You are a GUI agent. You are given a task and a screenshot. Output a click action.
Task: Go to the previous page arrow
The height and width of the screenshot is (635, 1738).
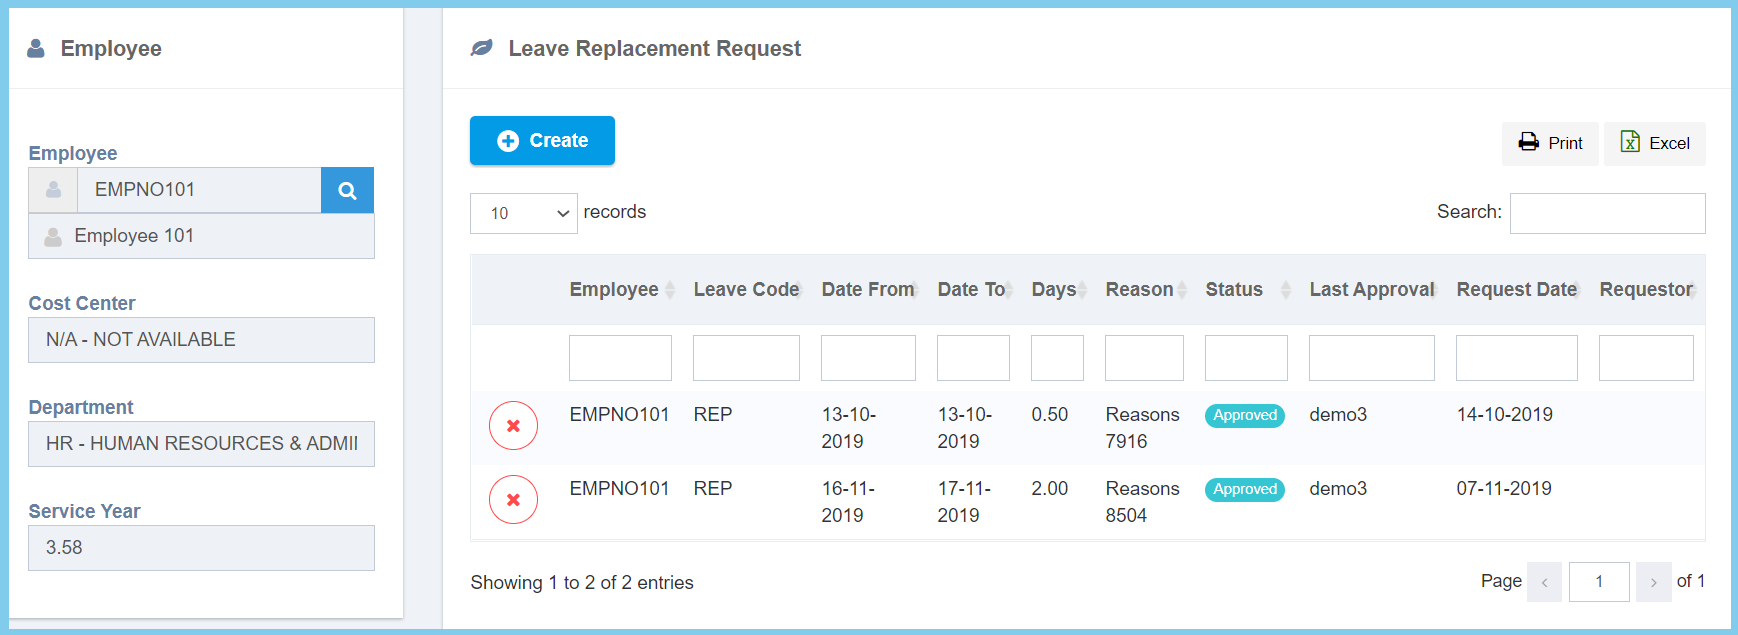point(1544,582)
